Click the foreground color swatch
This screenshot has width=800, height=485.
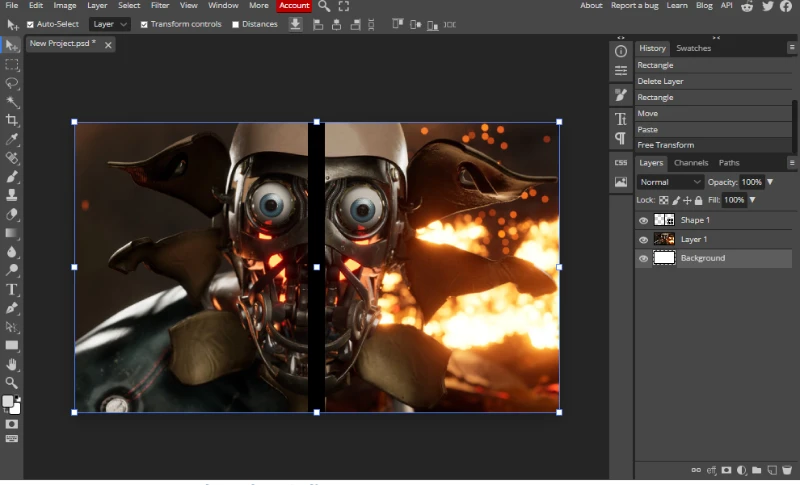8,401
